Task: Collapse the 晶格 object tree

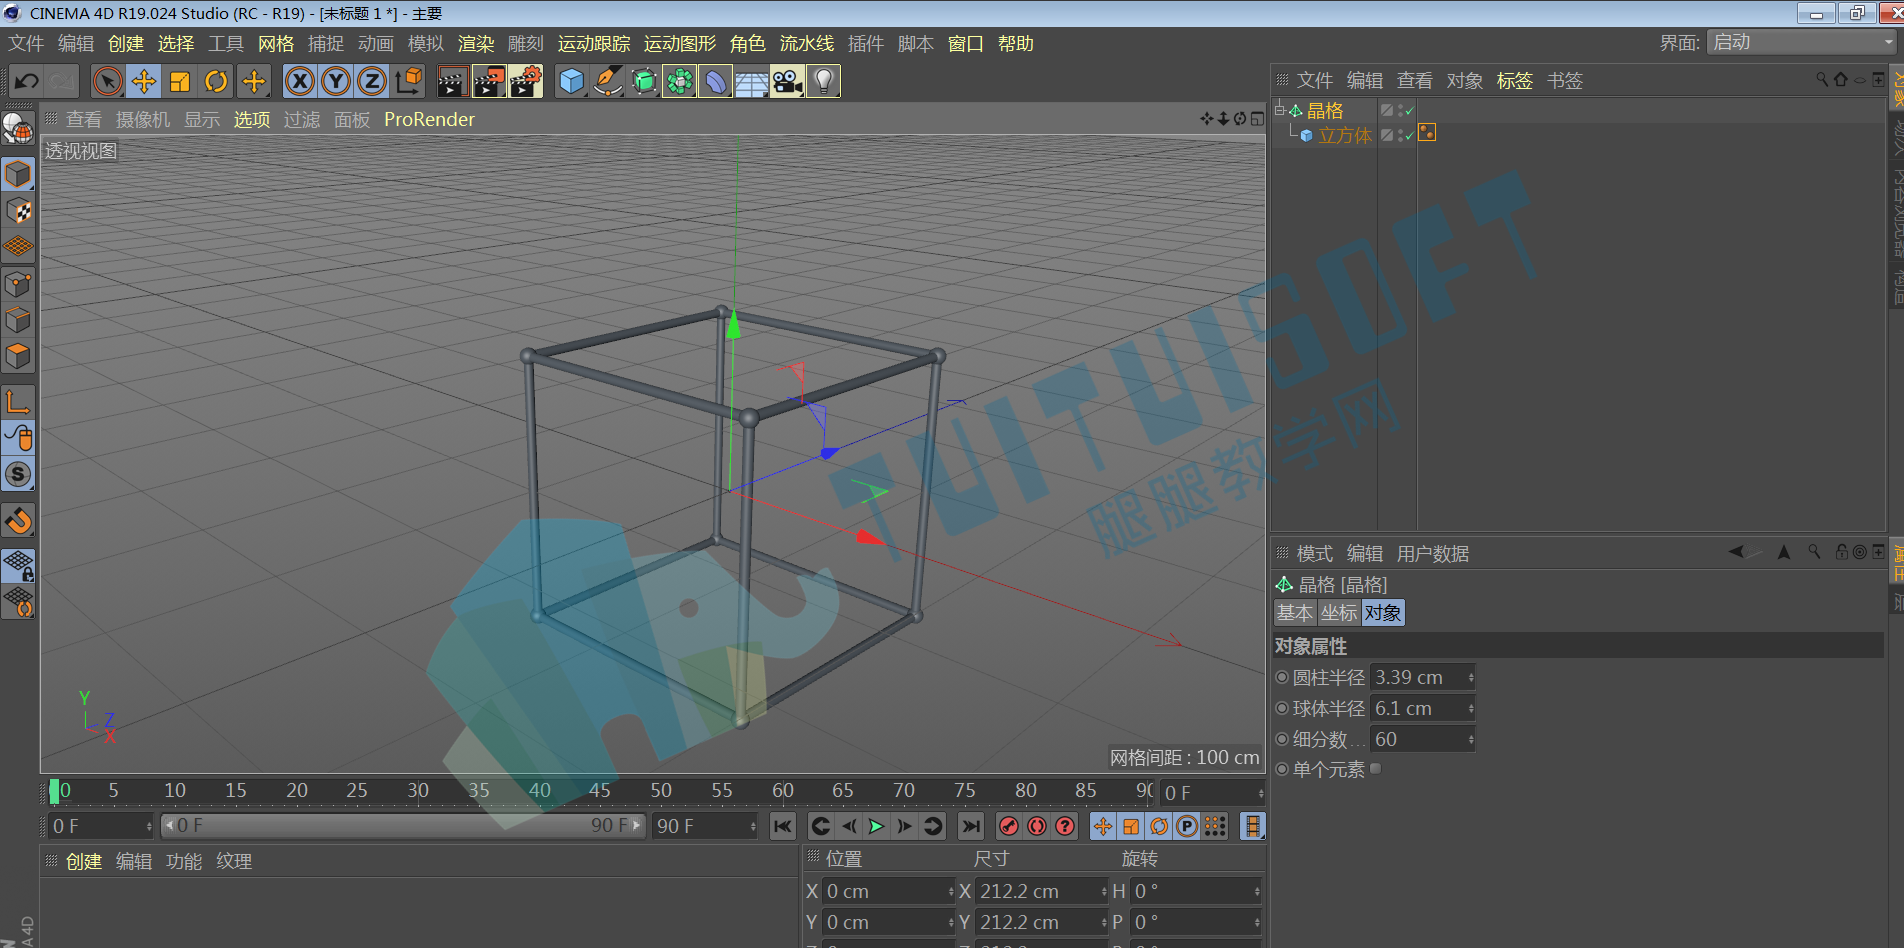Action: coord(1280,110)
